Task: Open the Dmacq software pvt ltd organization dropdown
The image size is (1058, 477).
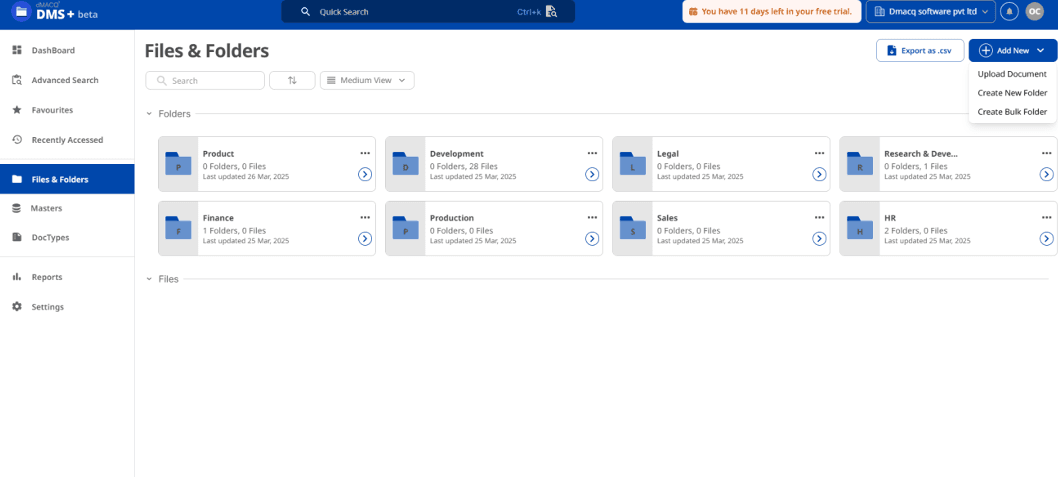Action: point(930,11)
